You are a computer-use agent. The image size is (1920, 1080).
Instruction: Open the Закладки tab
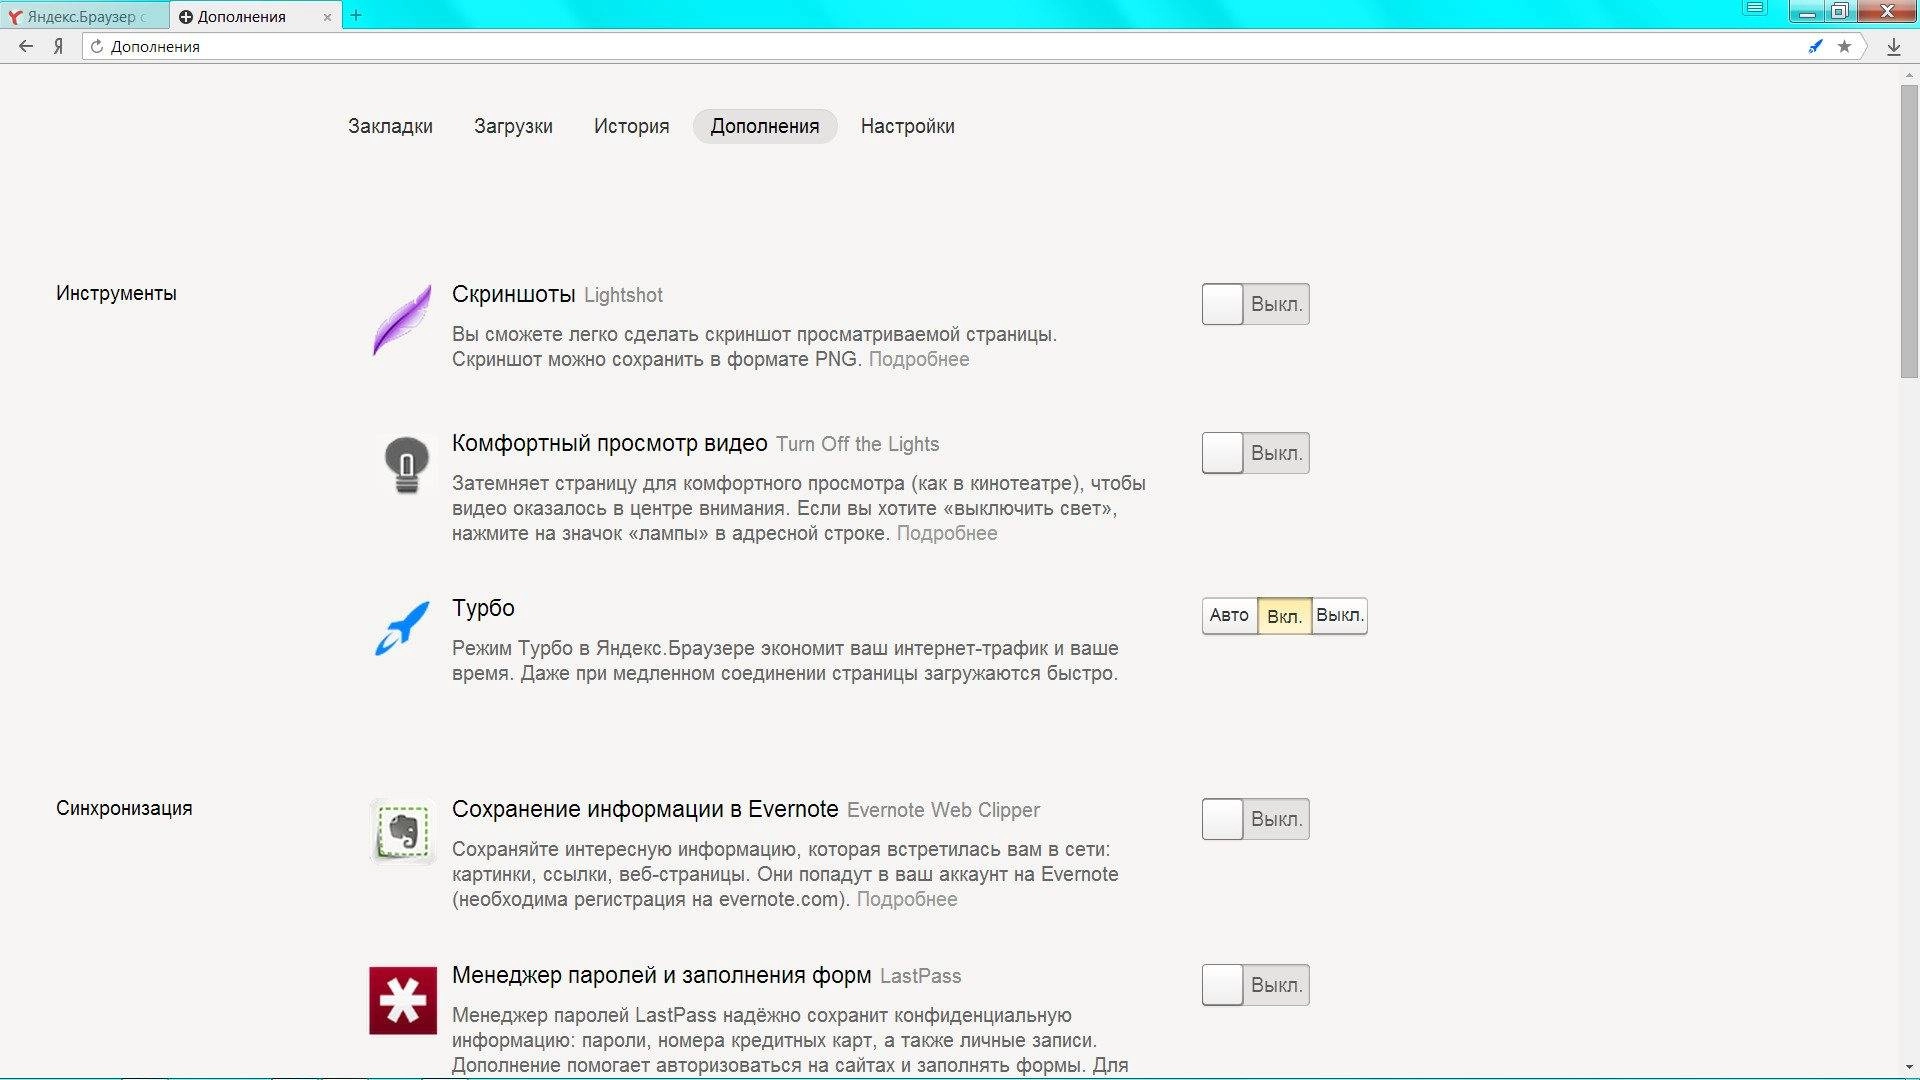tap(390, 126)
